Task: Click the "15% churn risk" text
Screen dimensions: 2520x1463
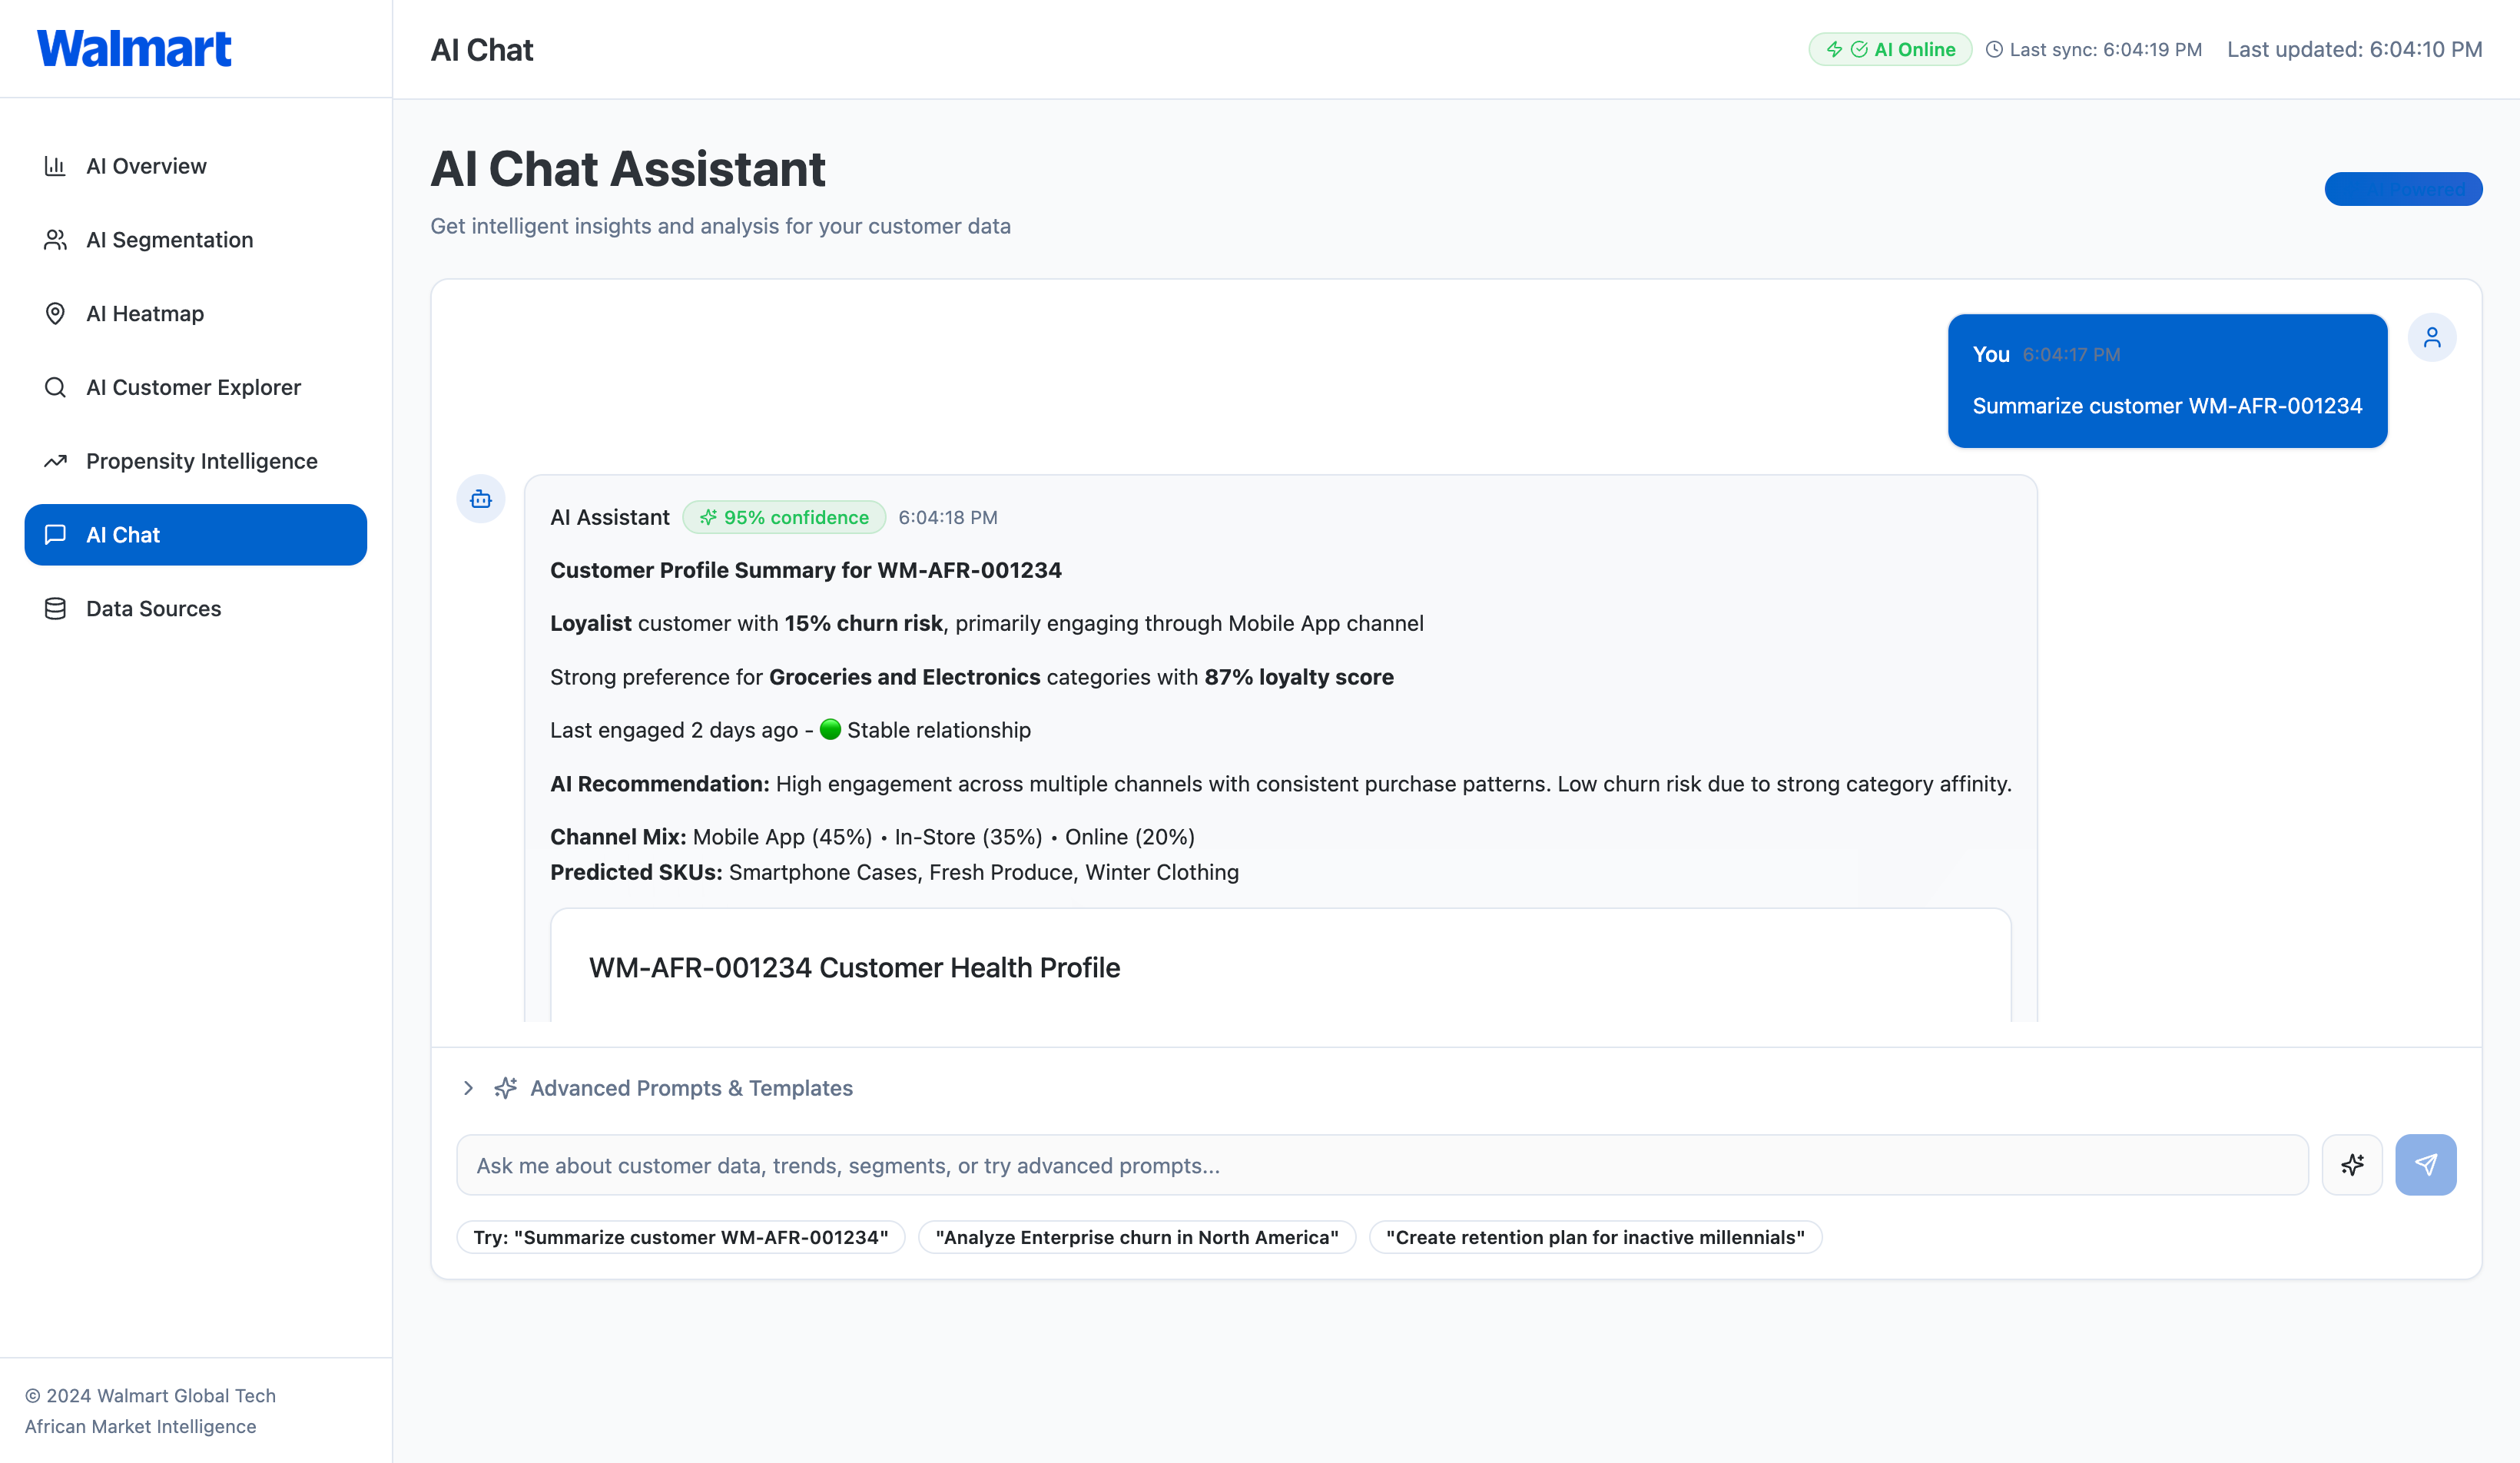Action: 863,623
